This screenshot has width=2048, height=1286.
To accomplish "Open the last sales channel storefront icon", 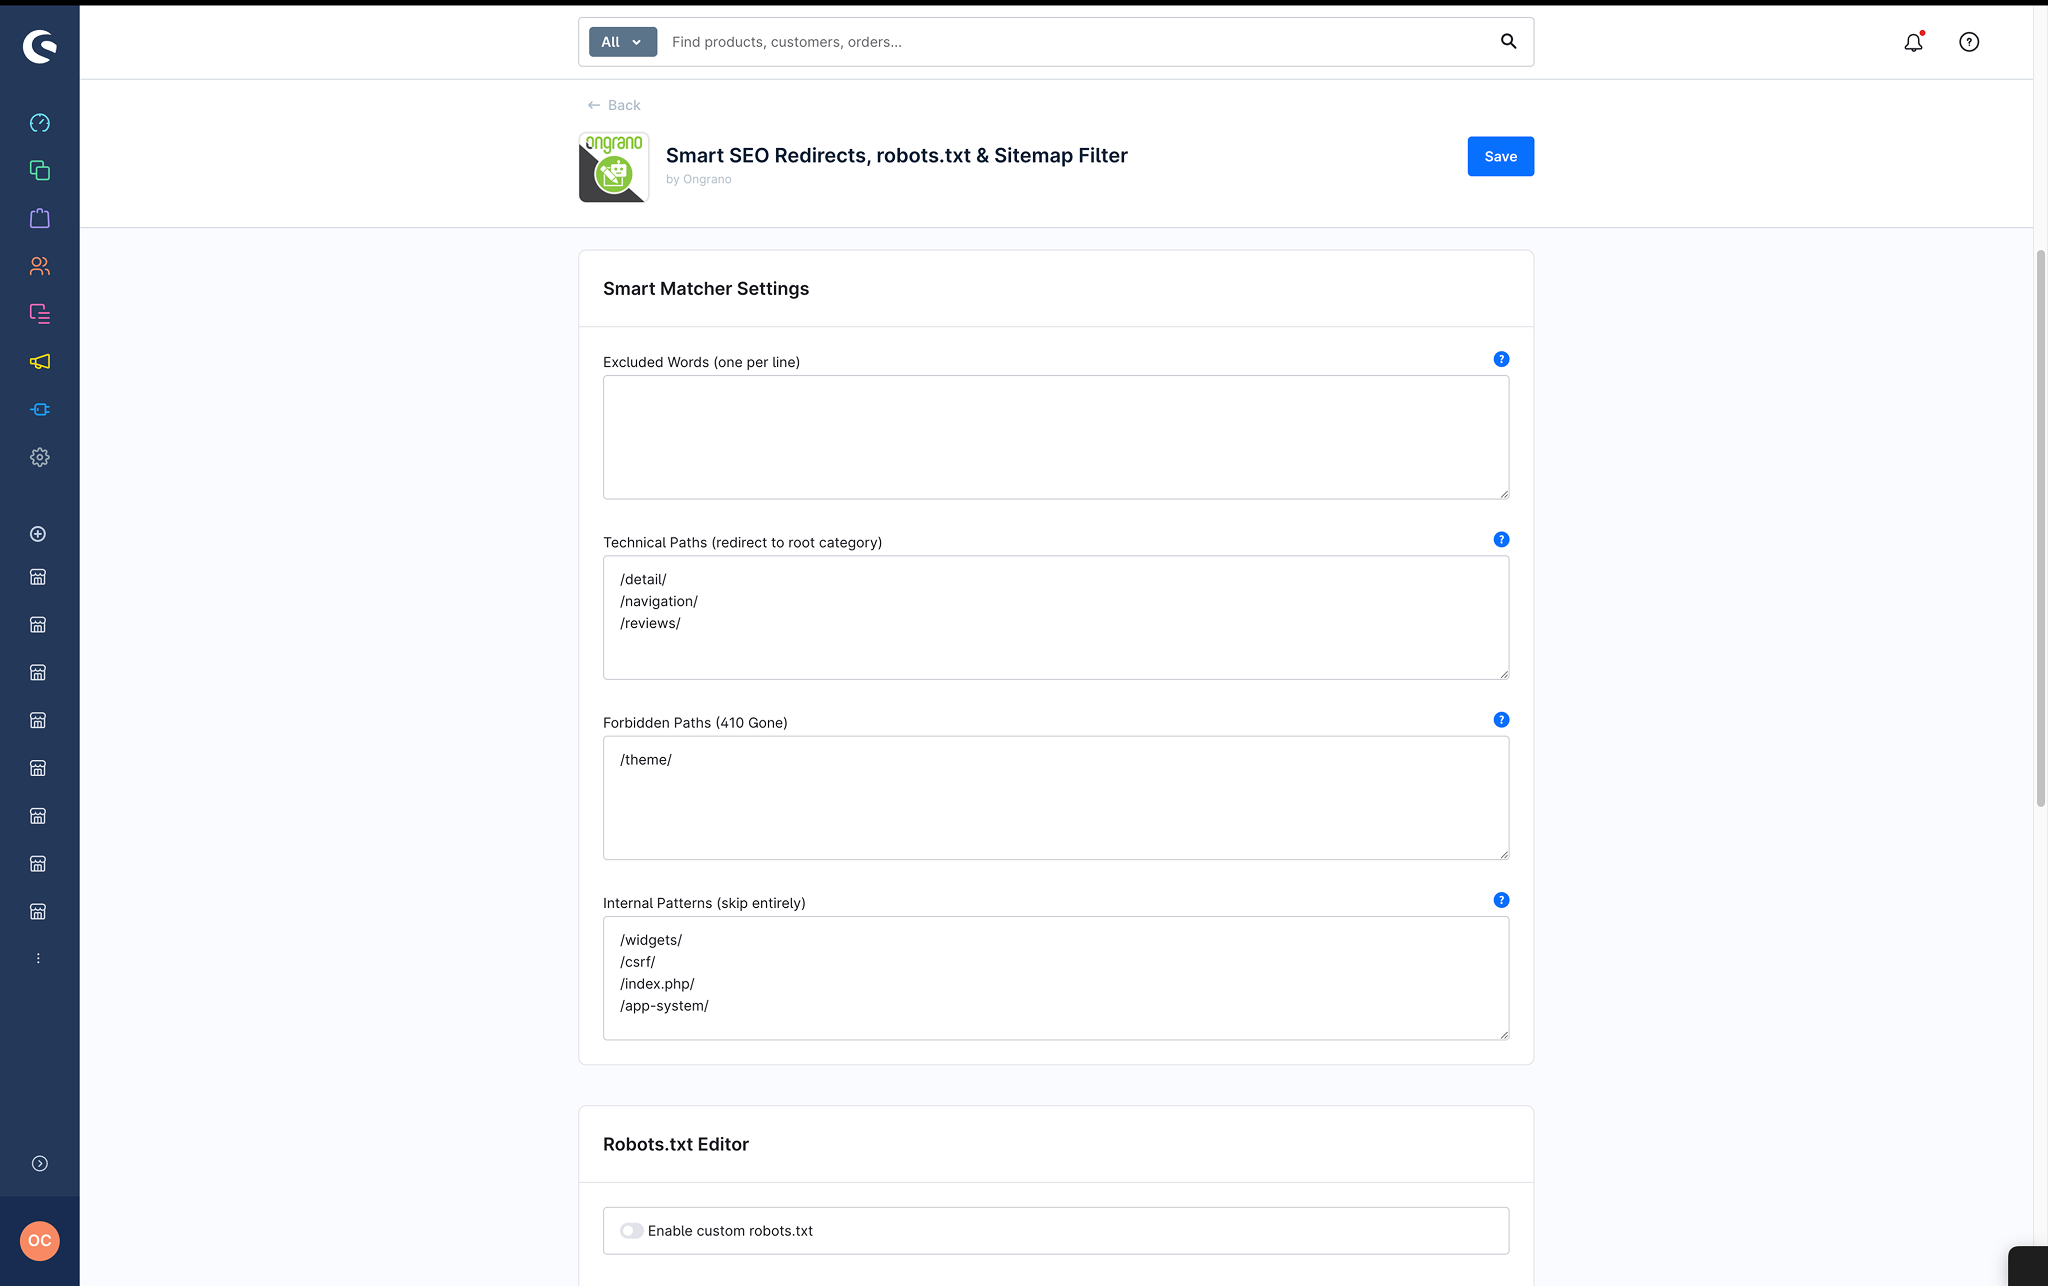I will pos(38,912).
